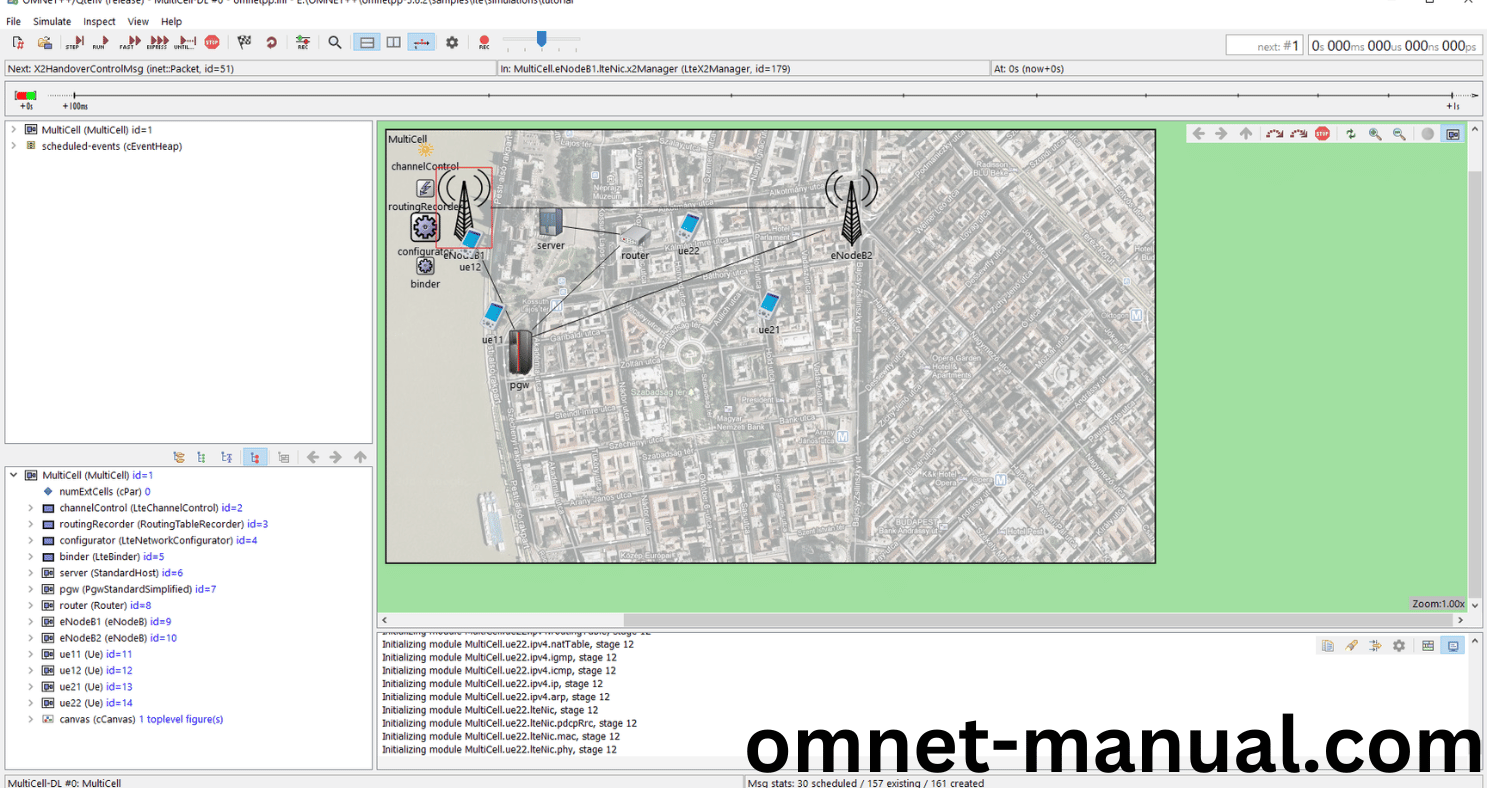Click the STEP simulation button
The width and height of the screenshot is (1487, 788).
click(73, 42)
